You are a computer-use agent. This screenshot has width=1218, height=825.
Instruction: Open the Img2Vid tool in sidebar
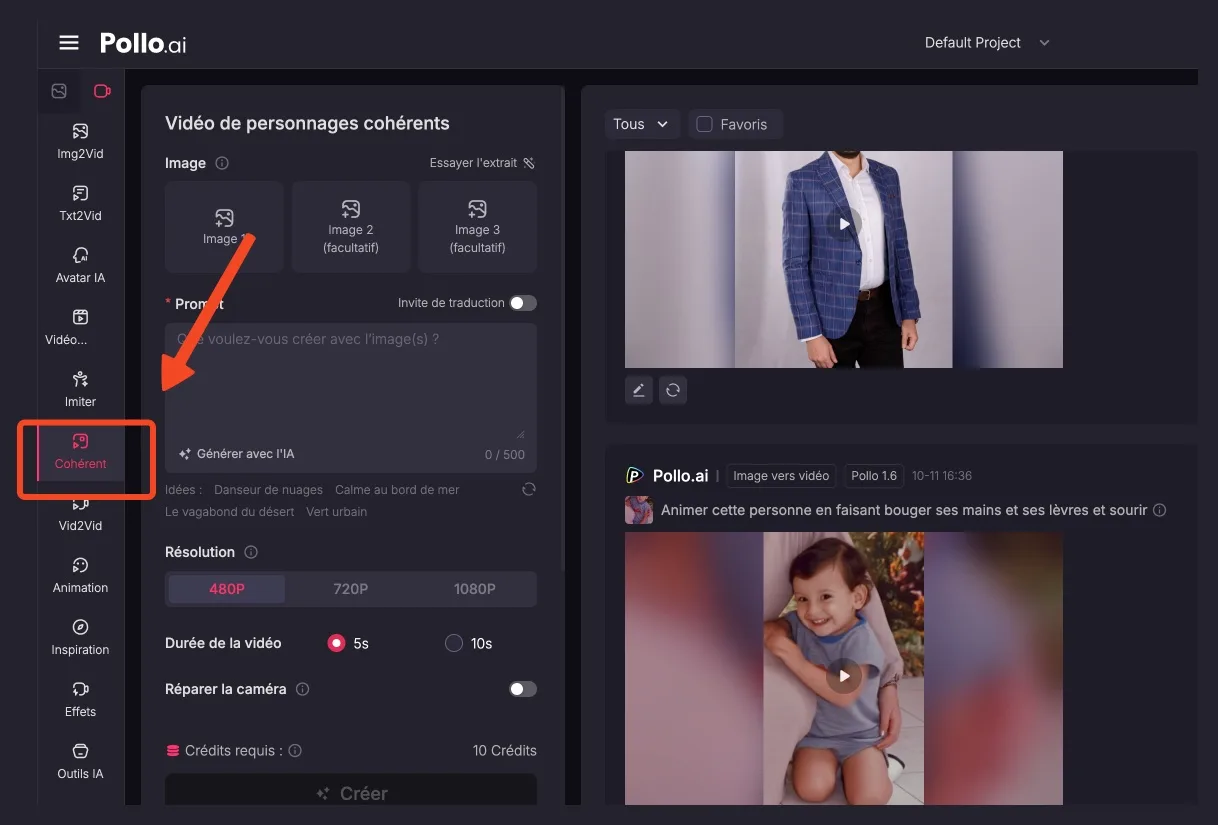coord(80,141)
